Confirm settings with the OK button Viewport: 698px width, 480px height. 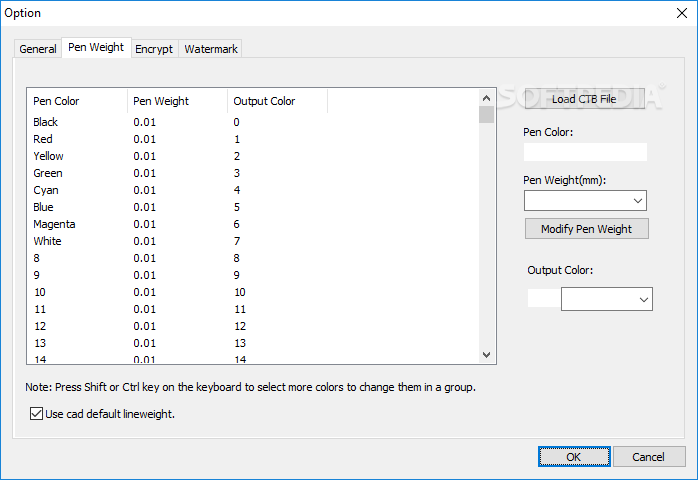573,456
